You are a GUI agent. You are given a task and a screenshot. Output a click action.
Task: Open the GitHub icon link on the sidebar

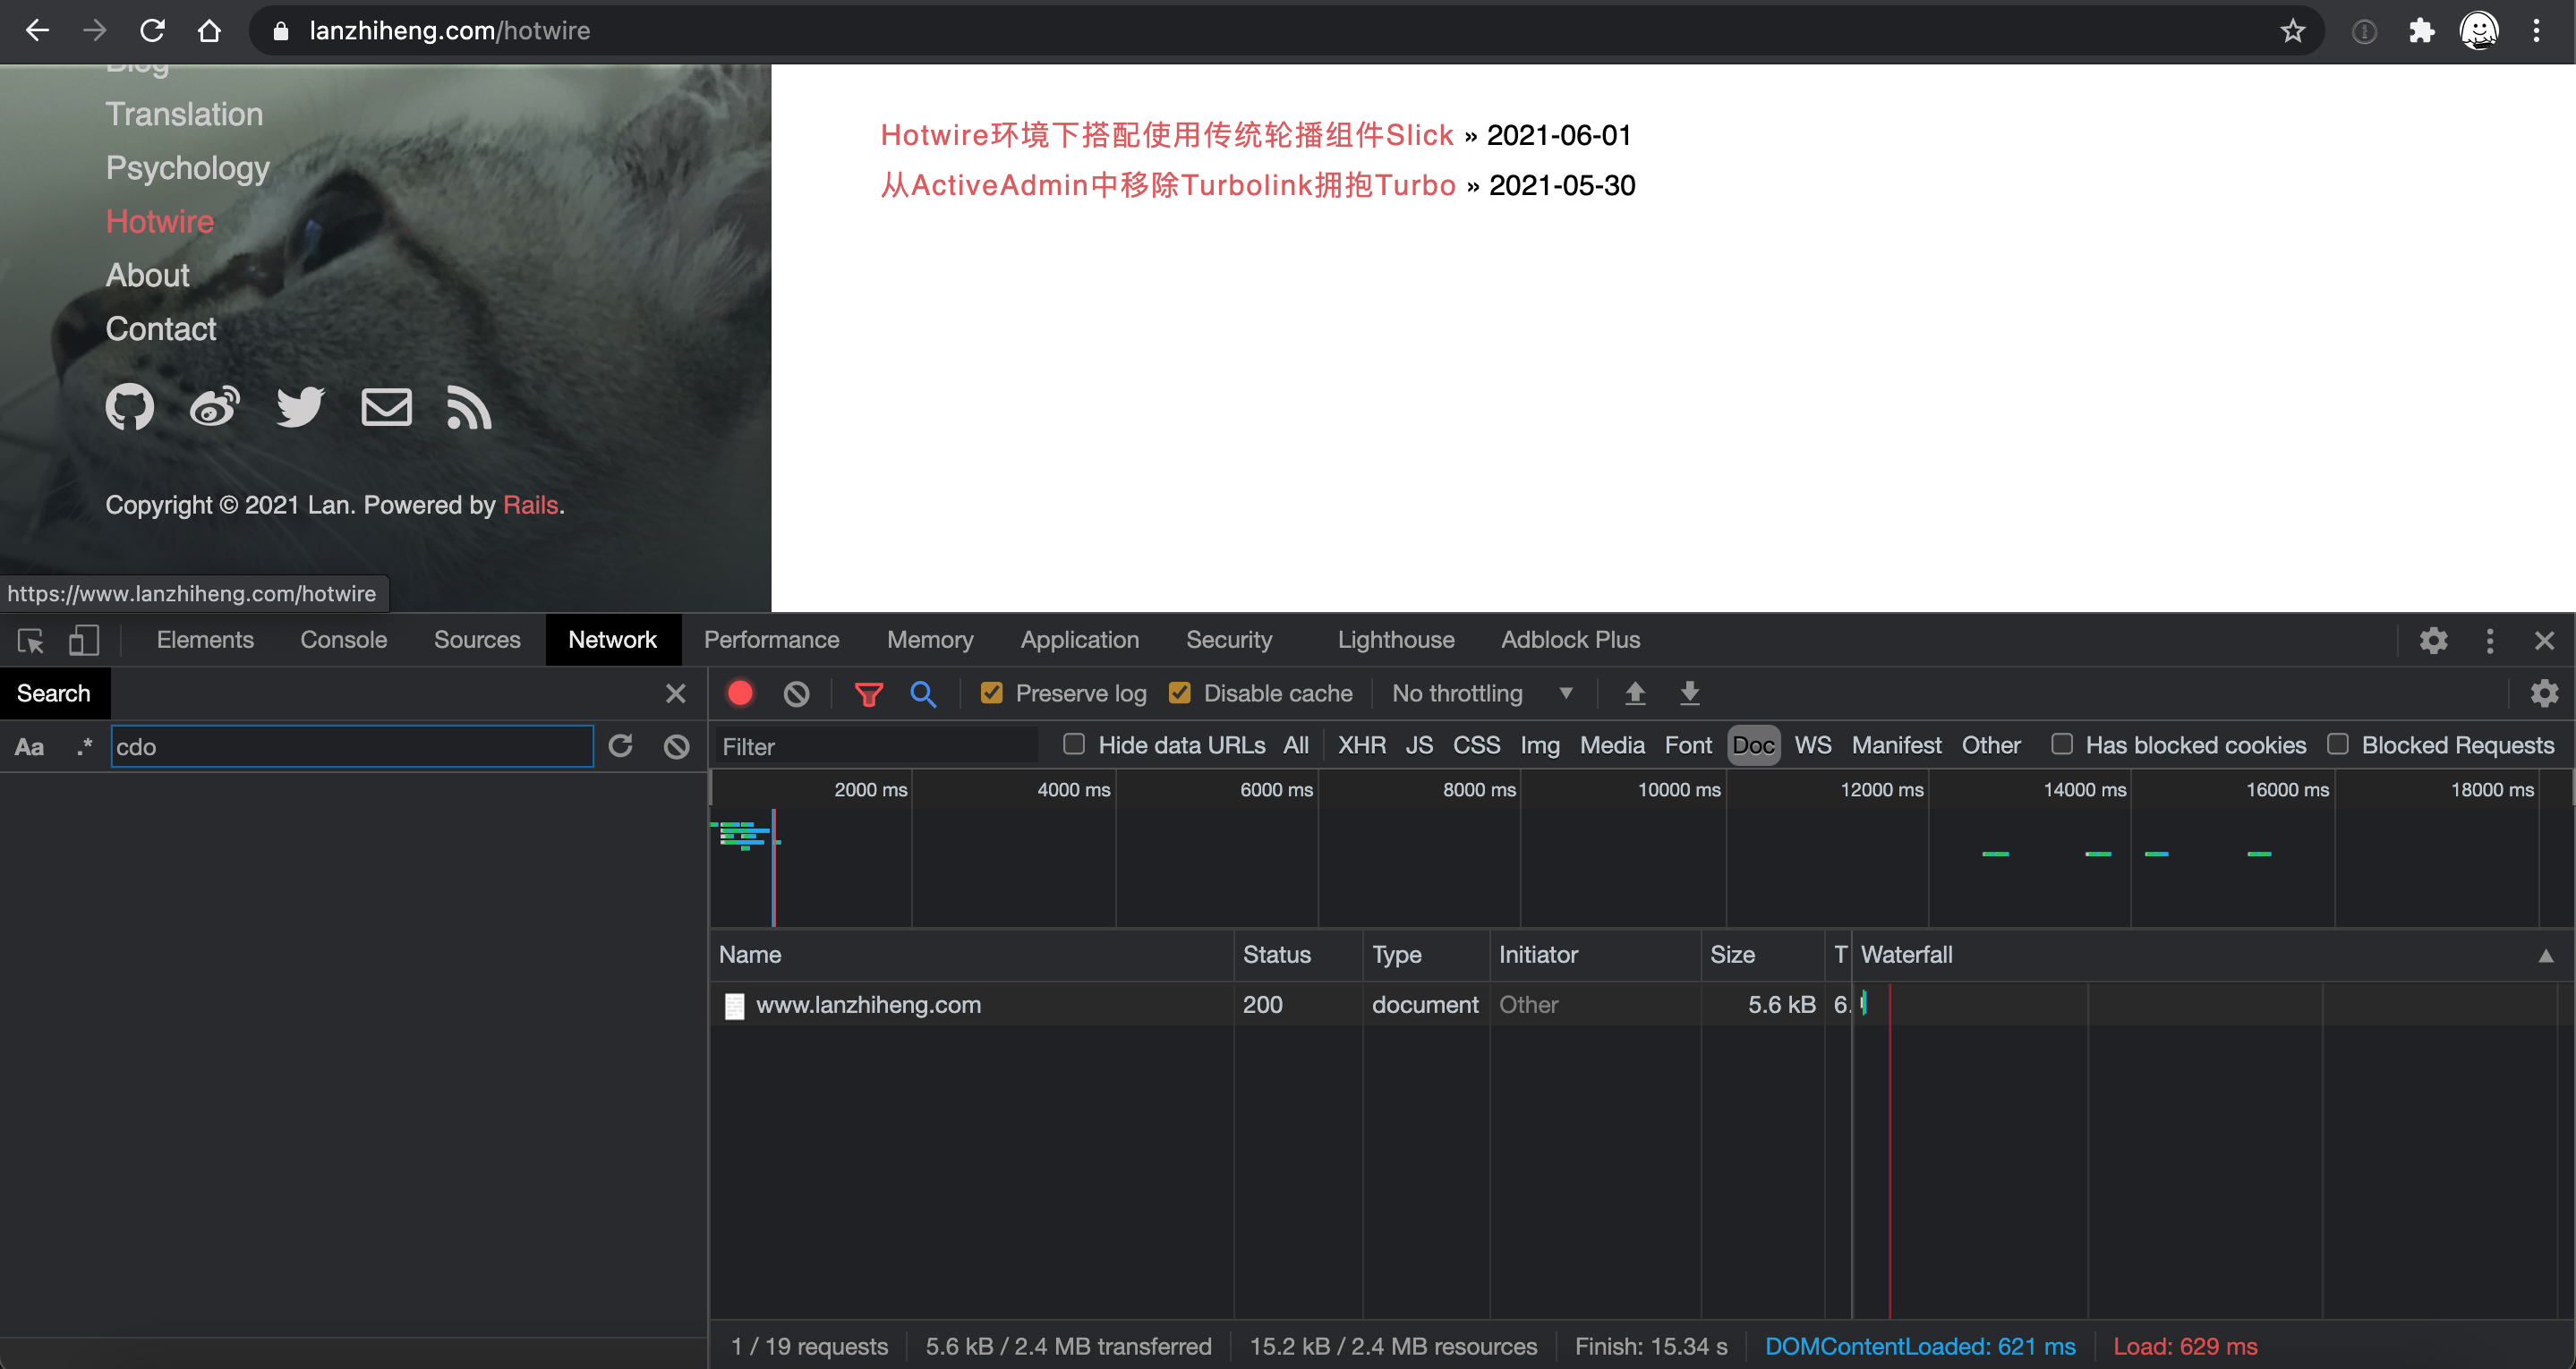point(130,407)
